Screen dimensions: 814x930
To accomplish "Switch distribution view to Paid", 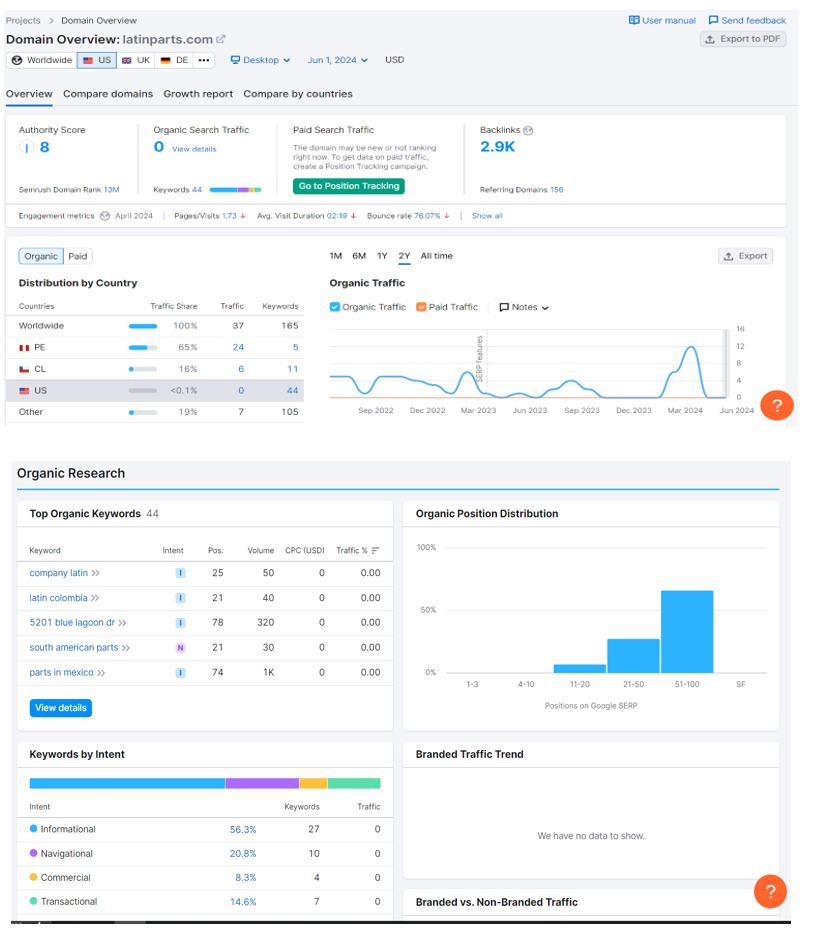I will 78,256.
